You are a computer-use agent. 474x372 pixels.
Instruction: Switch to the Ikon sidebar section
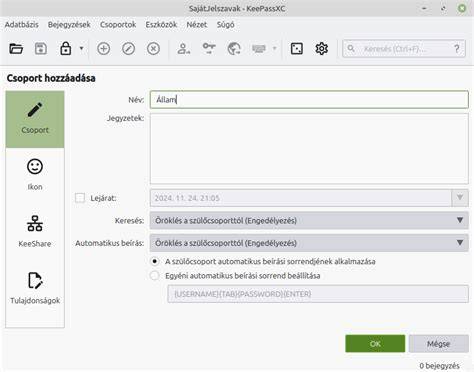click(x=35, y=175)
